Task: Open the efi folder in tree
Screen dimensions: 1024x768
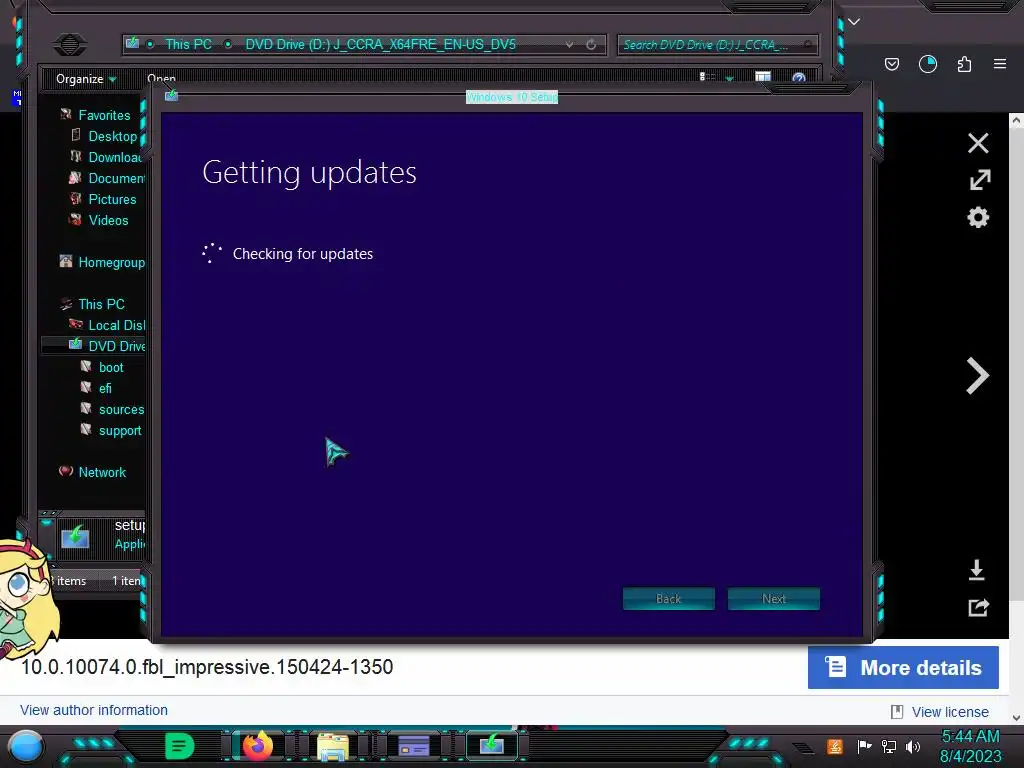Action: [x=105, y=388]
